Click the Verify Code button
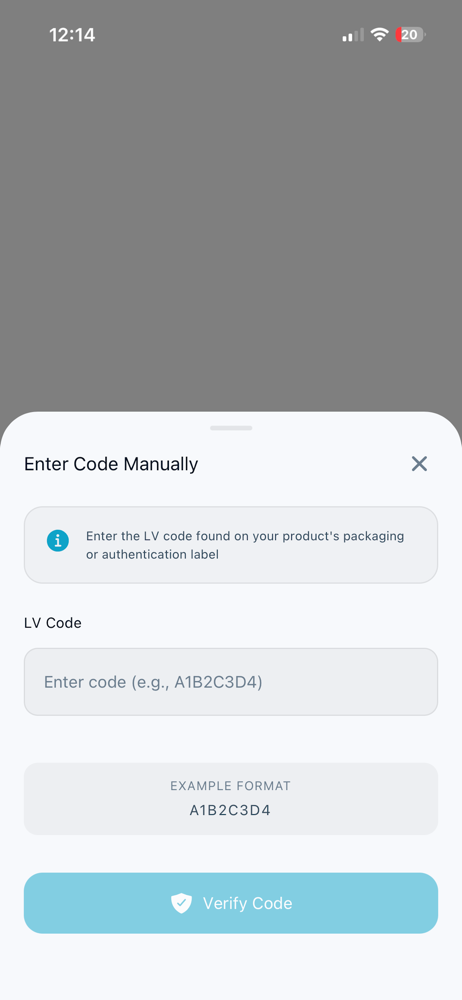 [x=231, y=903]
